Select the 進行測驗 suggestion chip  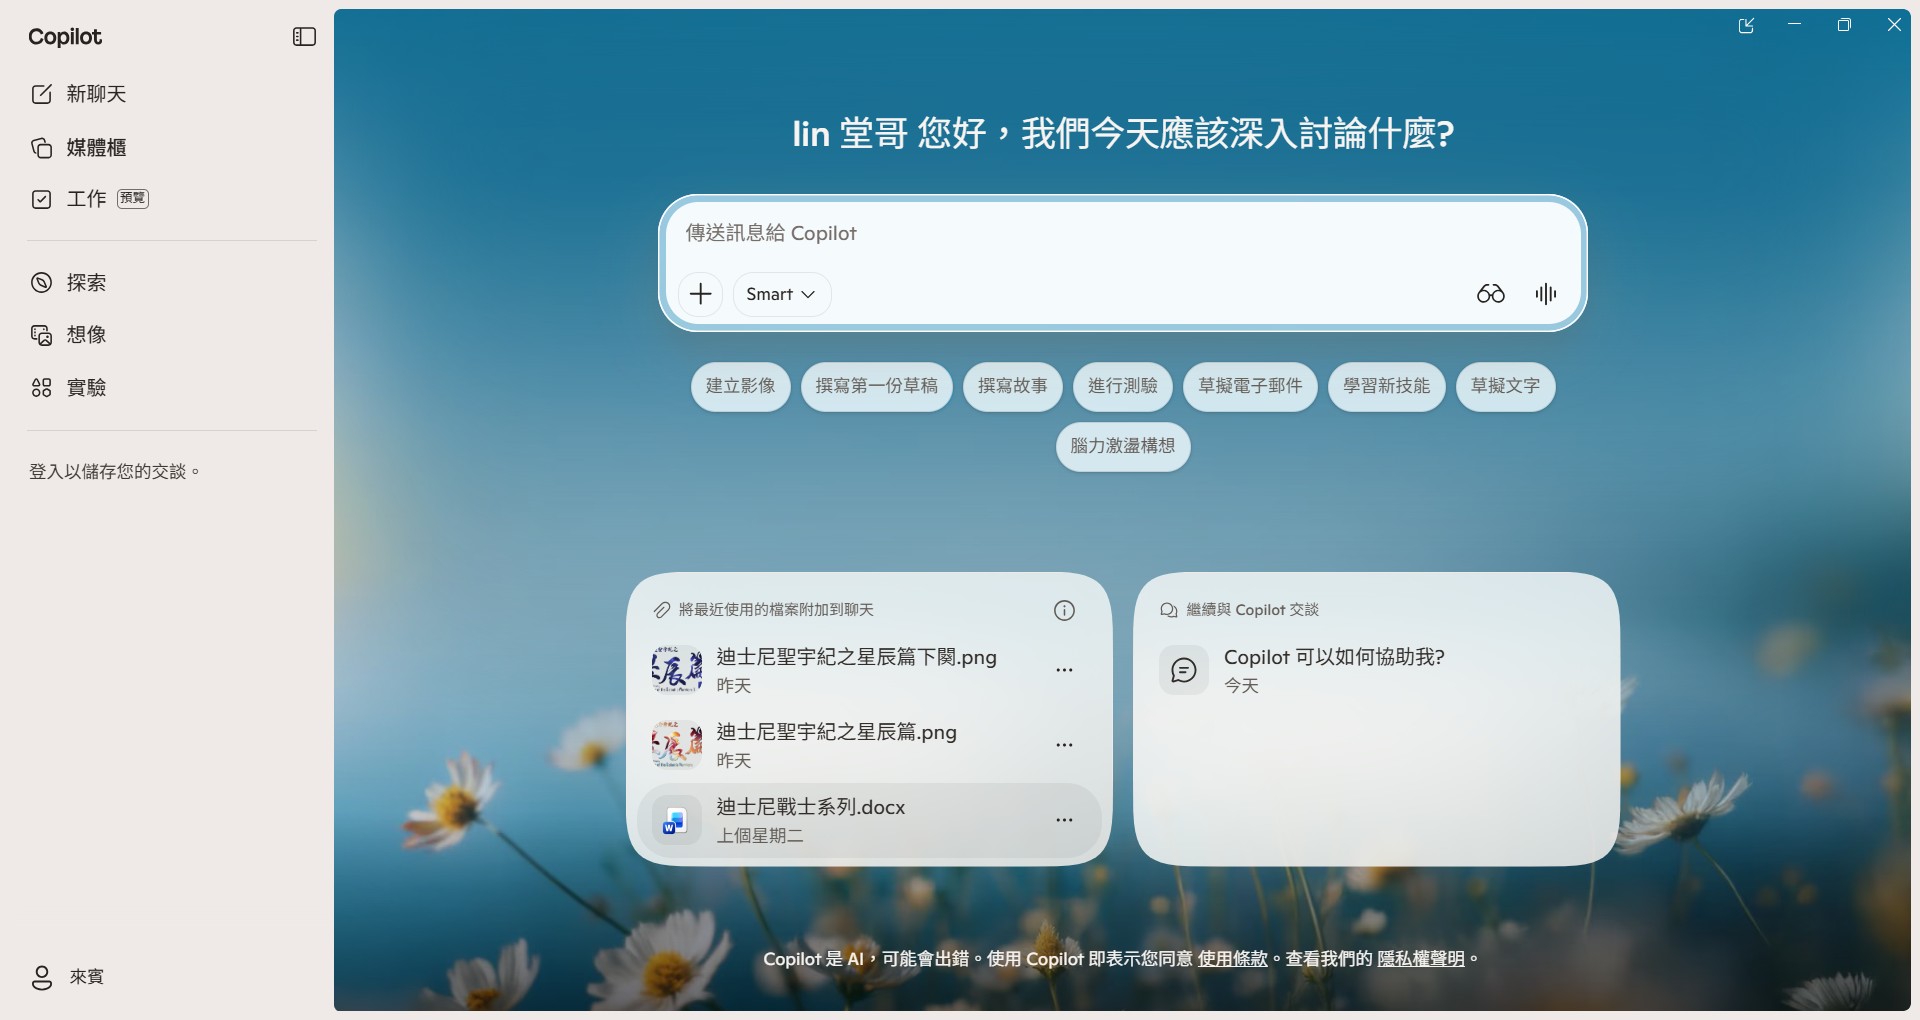click(1123, 386)
